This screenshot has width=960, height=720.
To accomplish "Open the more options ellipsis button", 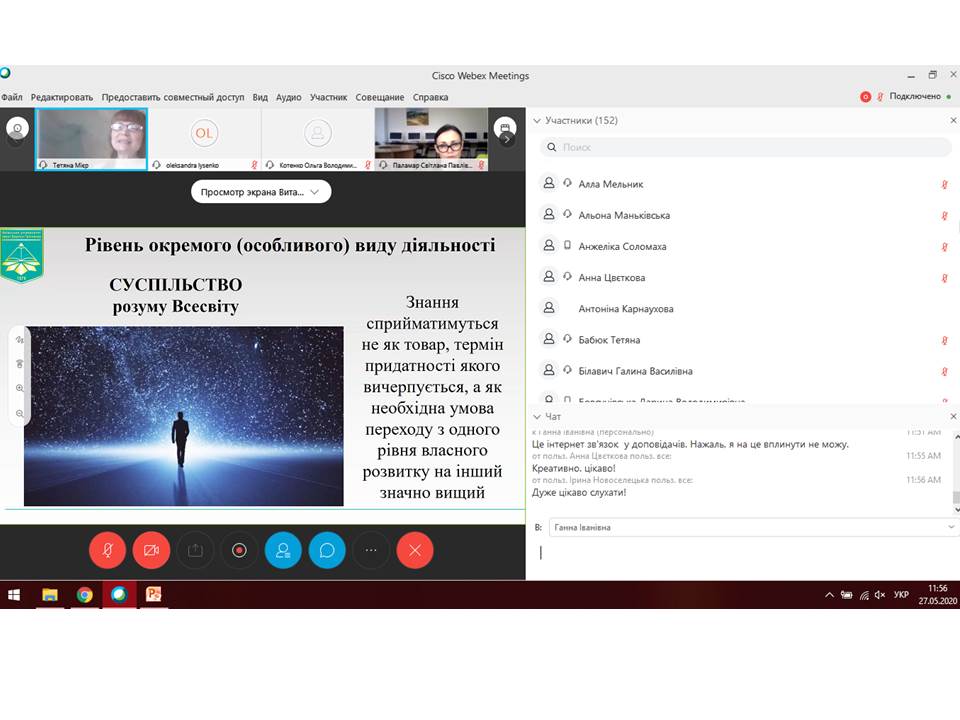I will pyautogui.click(x=371, y=550).
